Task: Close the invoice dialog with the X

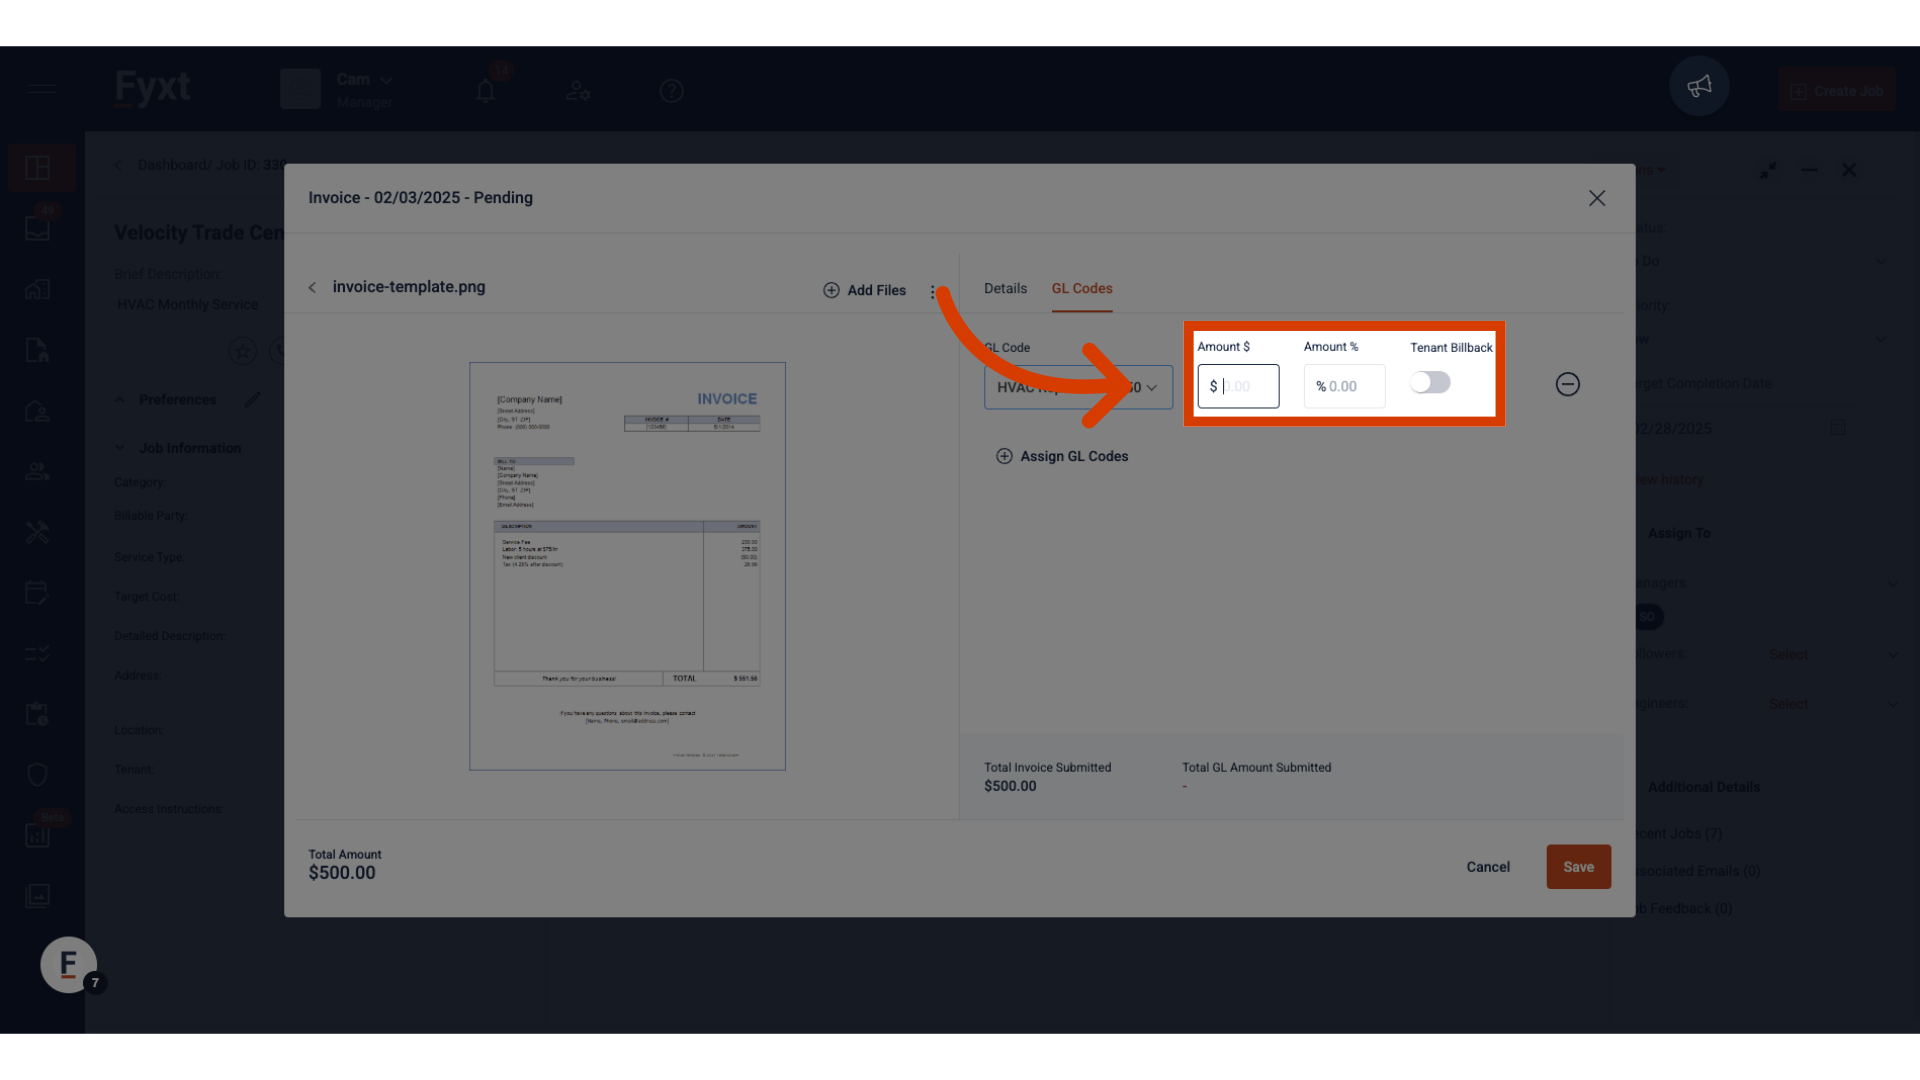Action: coord(1597,198)
